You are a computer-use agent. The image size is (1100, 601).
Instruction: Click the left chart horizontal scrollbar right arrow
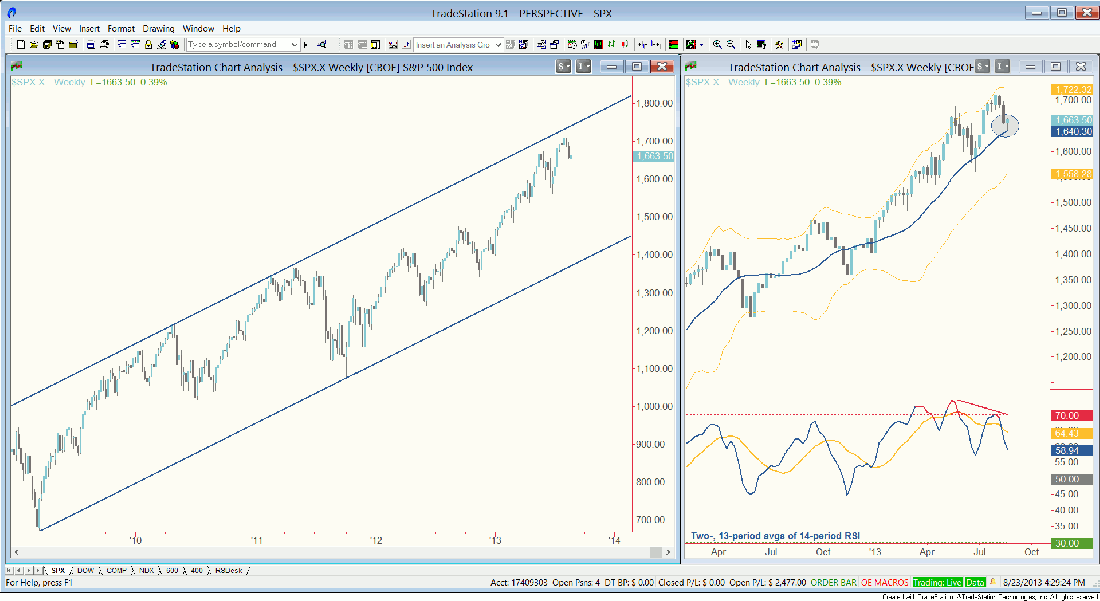click(x=671, y=553)
